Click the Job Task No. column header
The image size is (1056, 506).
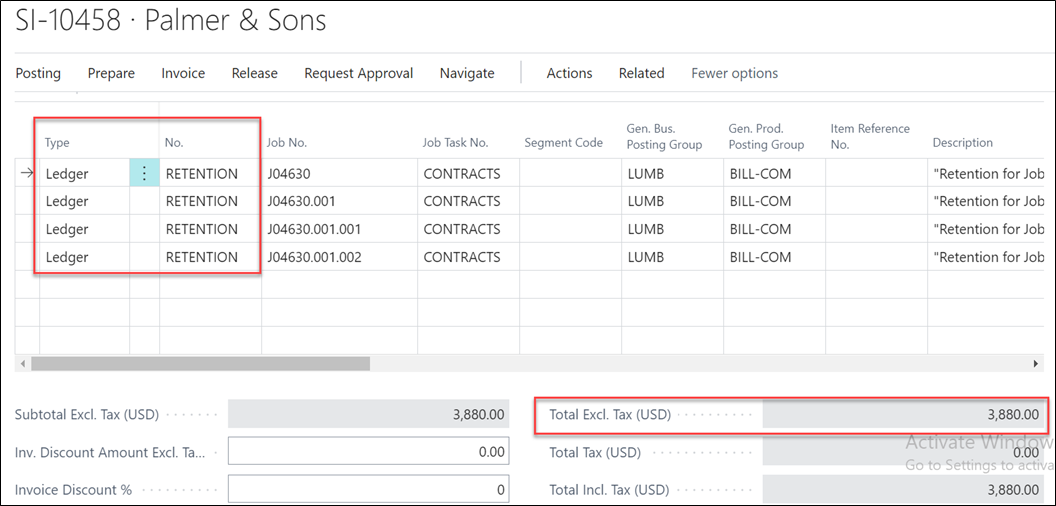[456, 143]
